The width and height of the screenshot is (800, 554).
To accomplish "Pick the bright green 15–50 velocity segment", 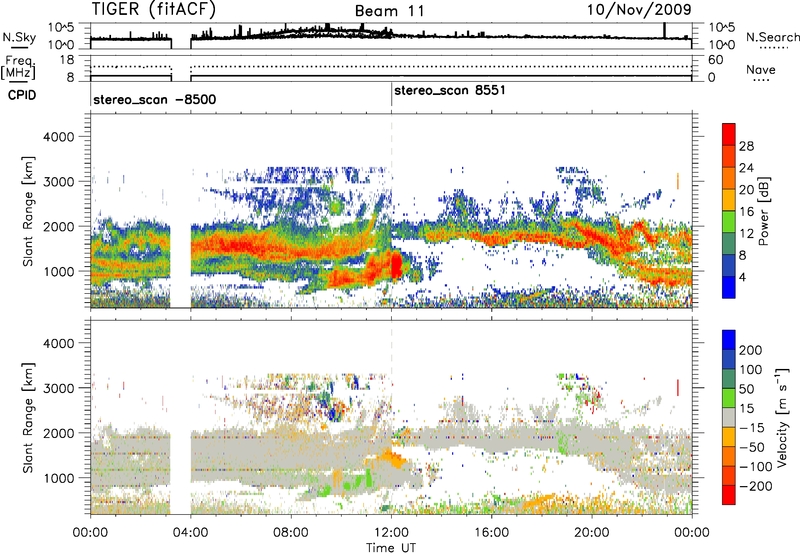I will [x=729, y=398].
